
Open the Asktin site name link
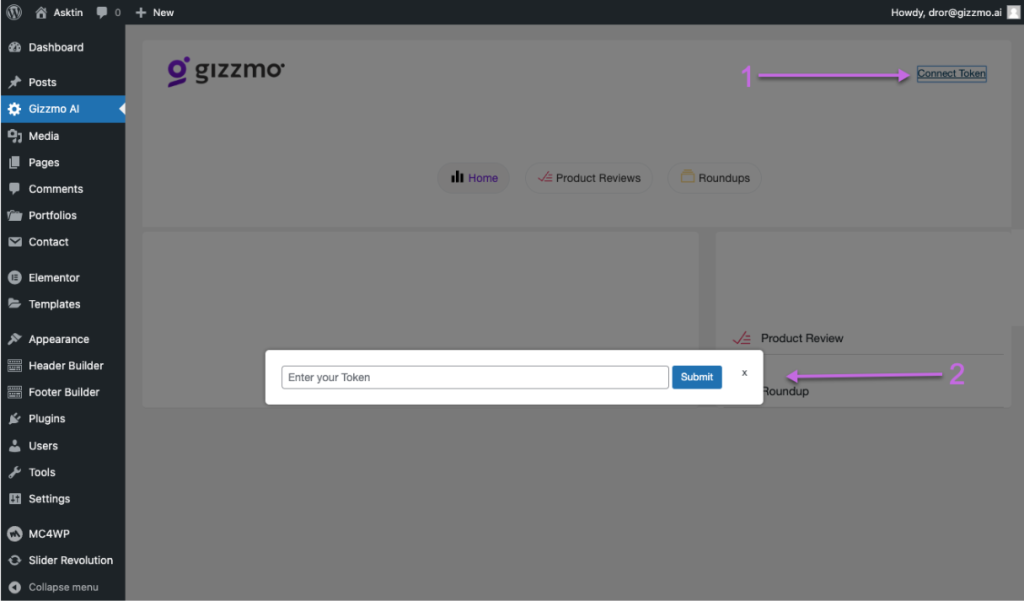coord(67,13)
